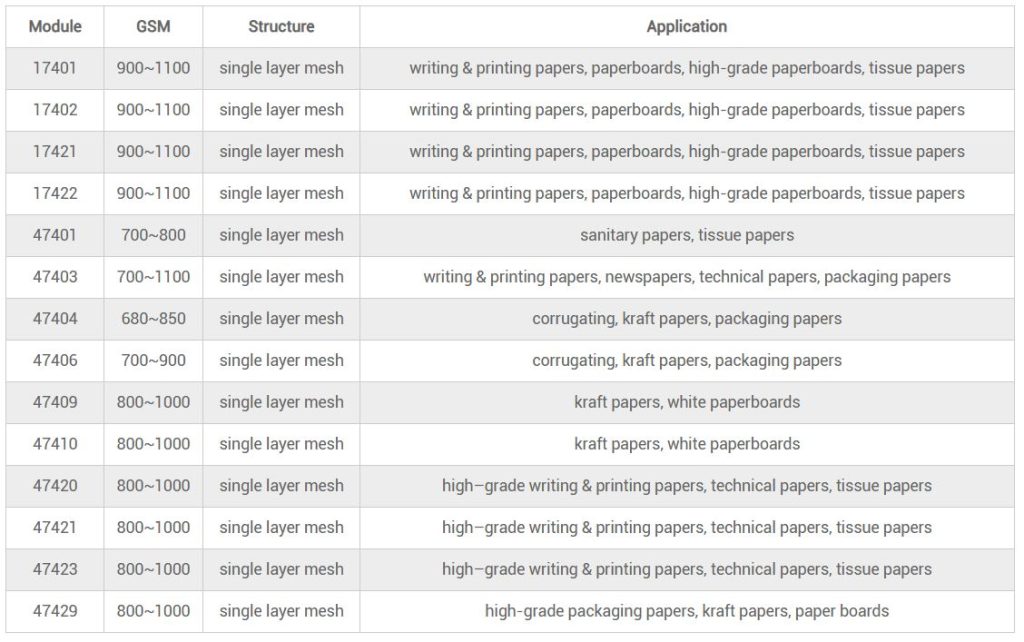Viewport: 1024px width, 642px height.
Task: Click module 47409 cell
Action: click(54, 403)
